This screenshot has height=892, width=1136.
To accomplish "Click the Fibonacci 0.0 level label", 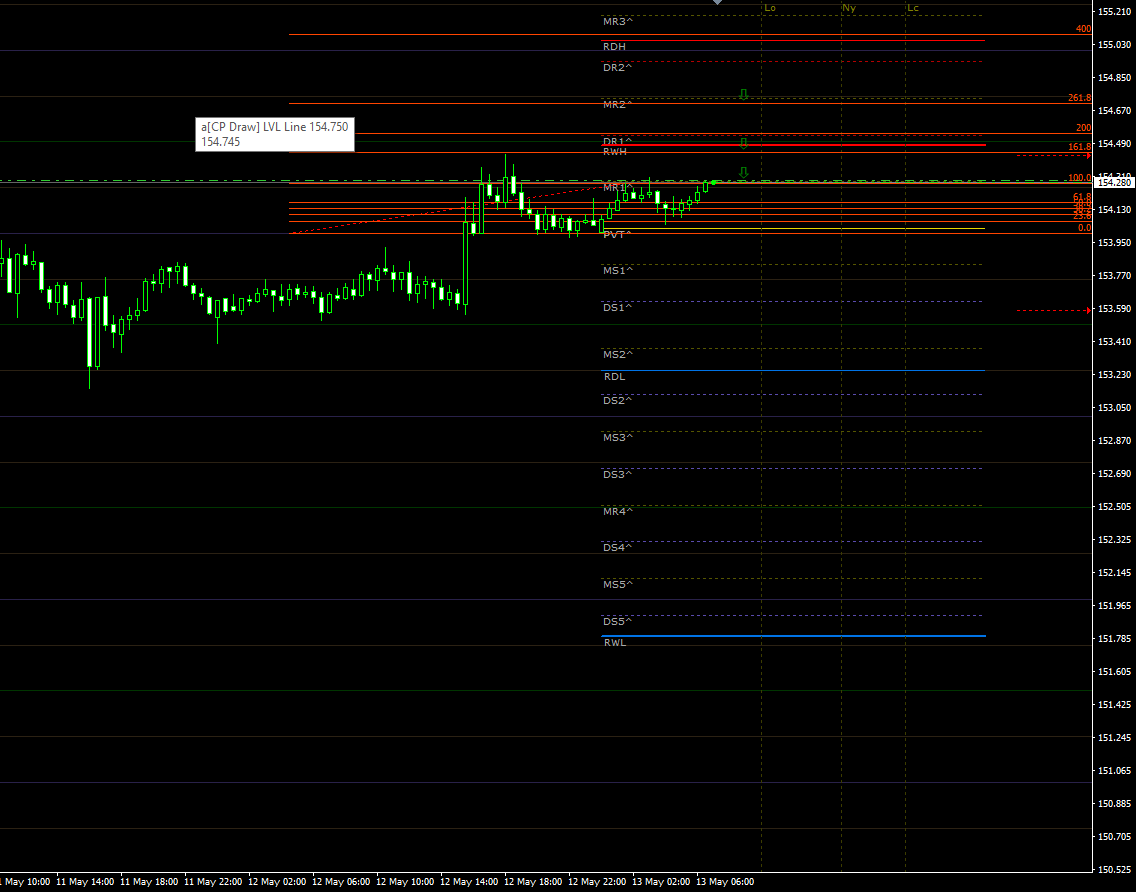I will point(1084,228).
